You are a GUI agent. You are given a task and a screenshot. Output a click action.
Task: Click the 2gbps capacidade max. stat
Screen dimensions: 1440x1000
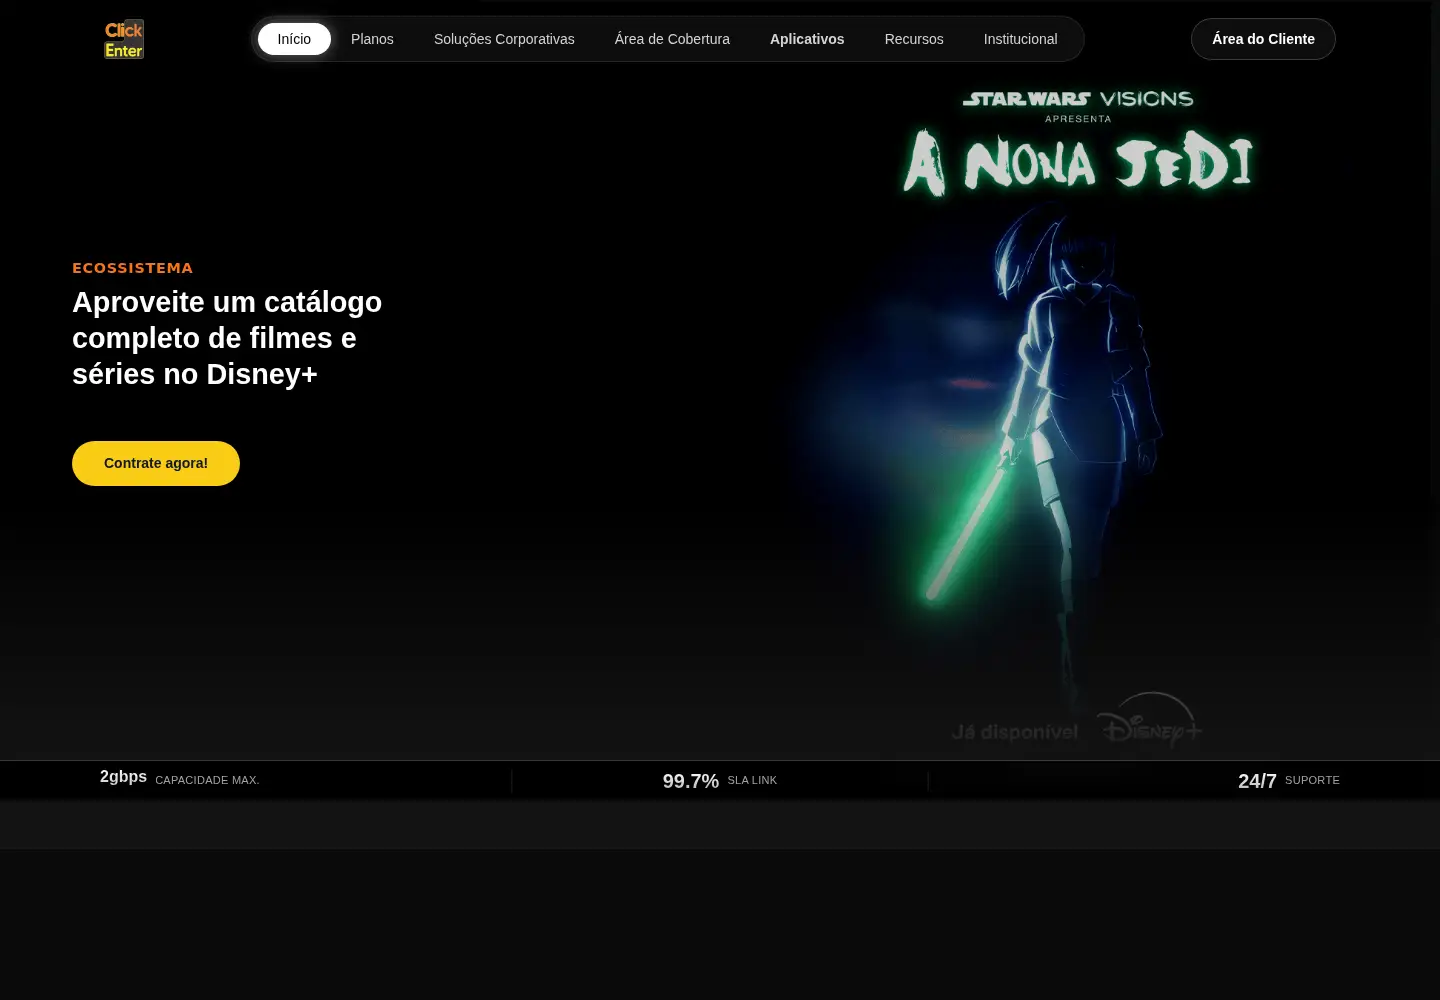tap(180, 778)
